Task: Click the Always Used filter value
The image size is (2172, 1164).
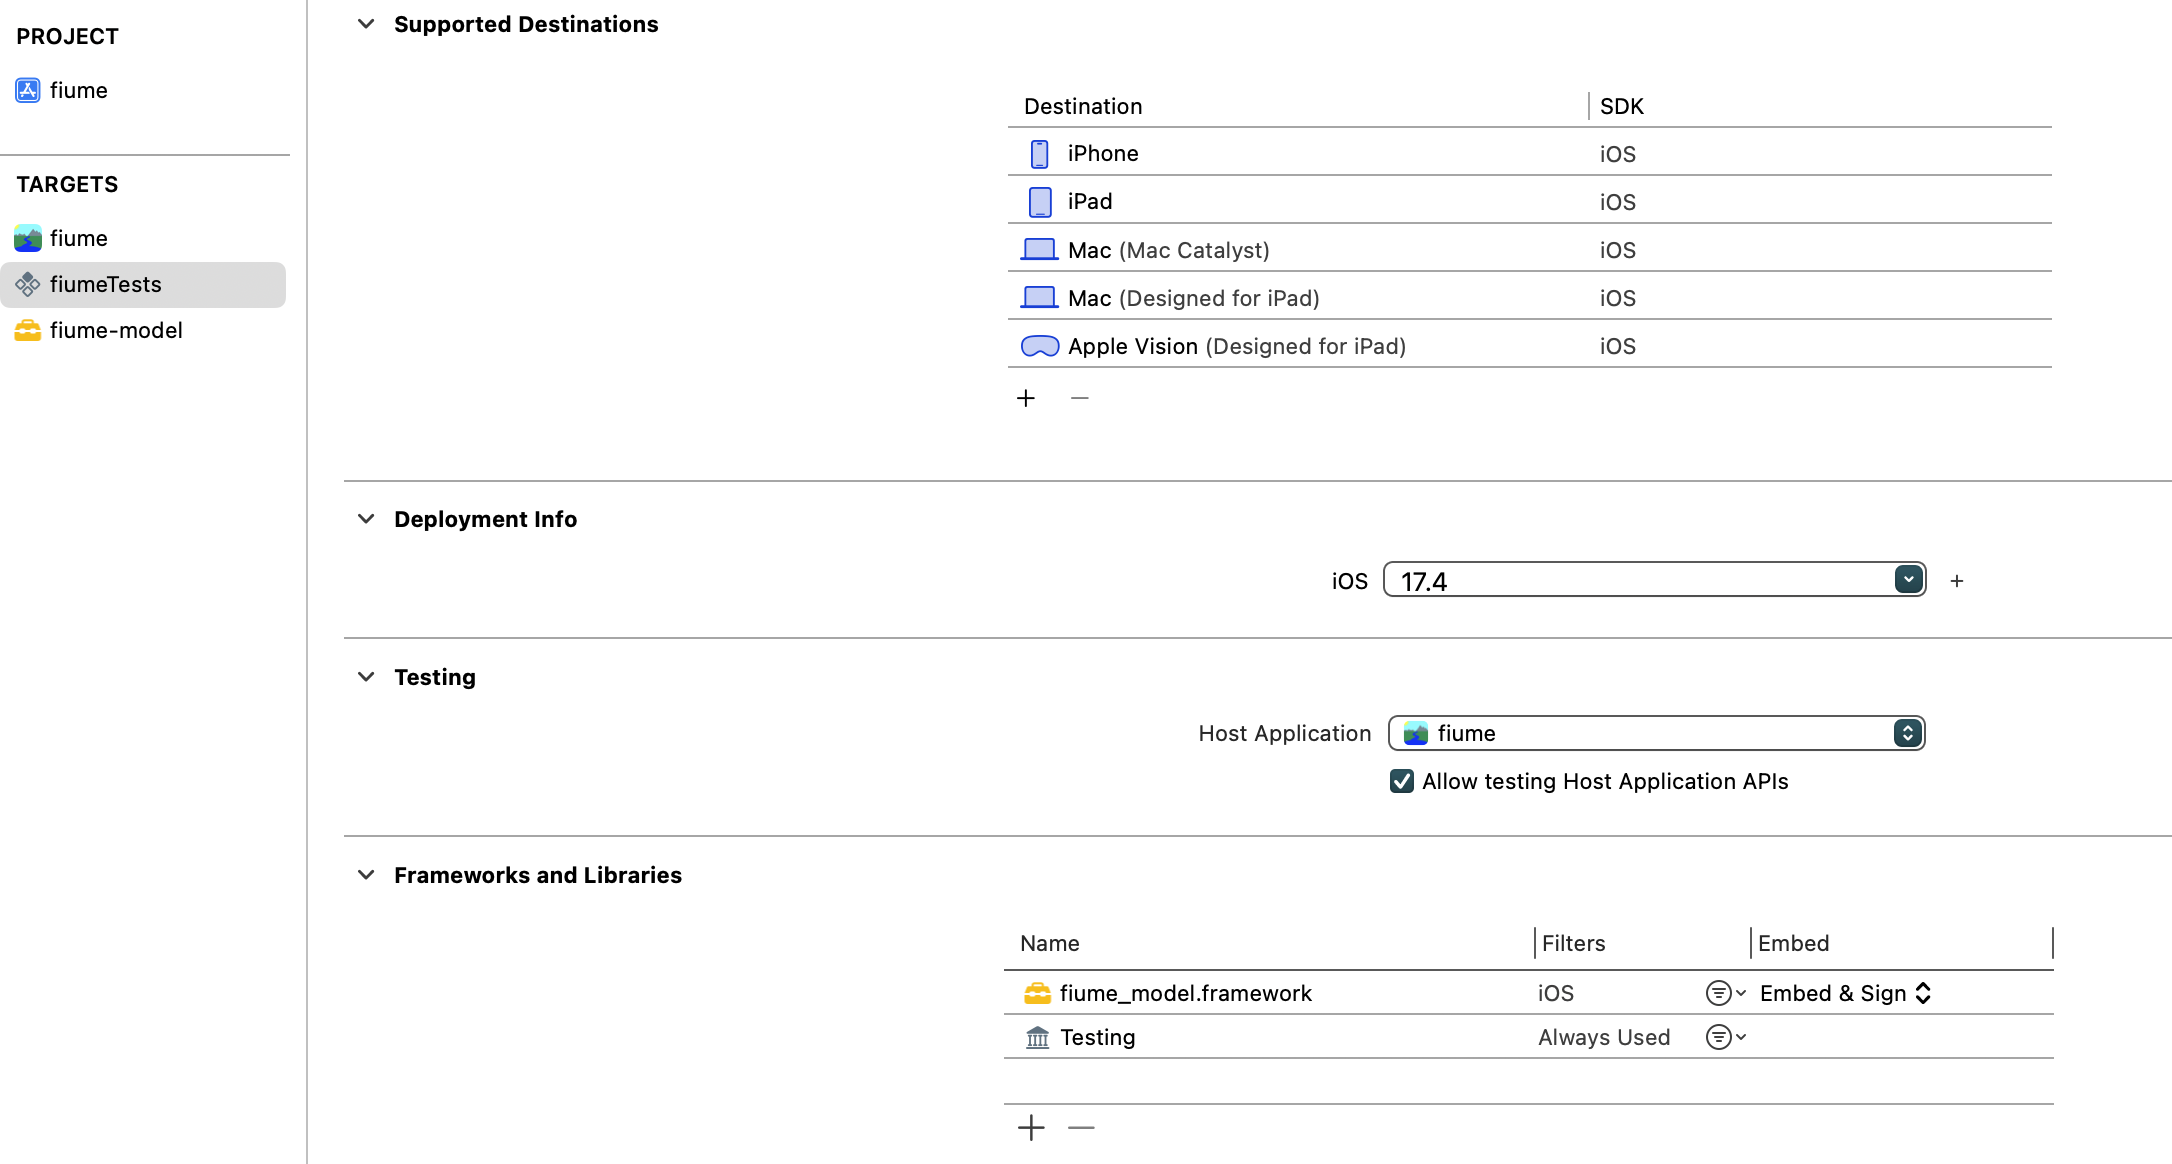Action: (1604, 1037)
